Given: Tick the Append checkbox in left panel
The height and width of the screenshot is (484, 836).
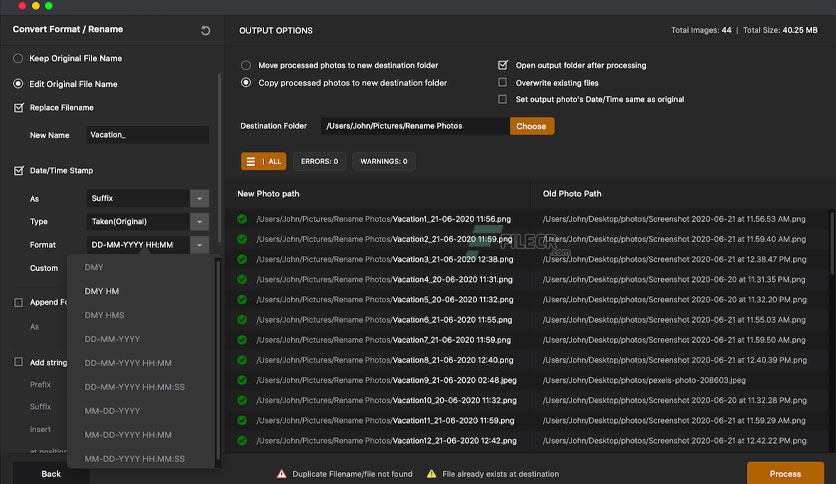Looking at the screenshot, I should pyautogui.click(x=19, y=302).
